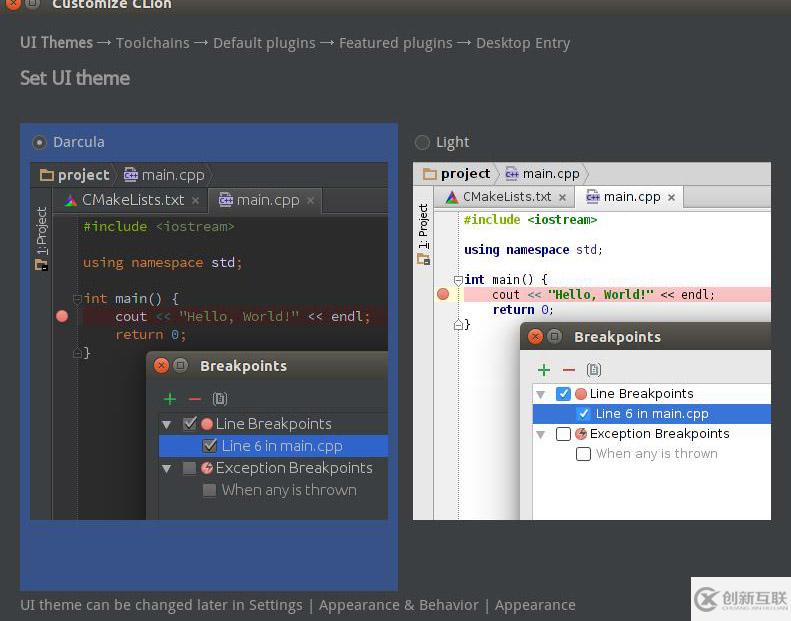Click red remove breakpoint minus in Light dialog
The image size is (791, 621).
tap(569, 370)
